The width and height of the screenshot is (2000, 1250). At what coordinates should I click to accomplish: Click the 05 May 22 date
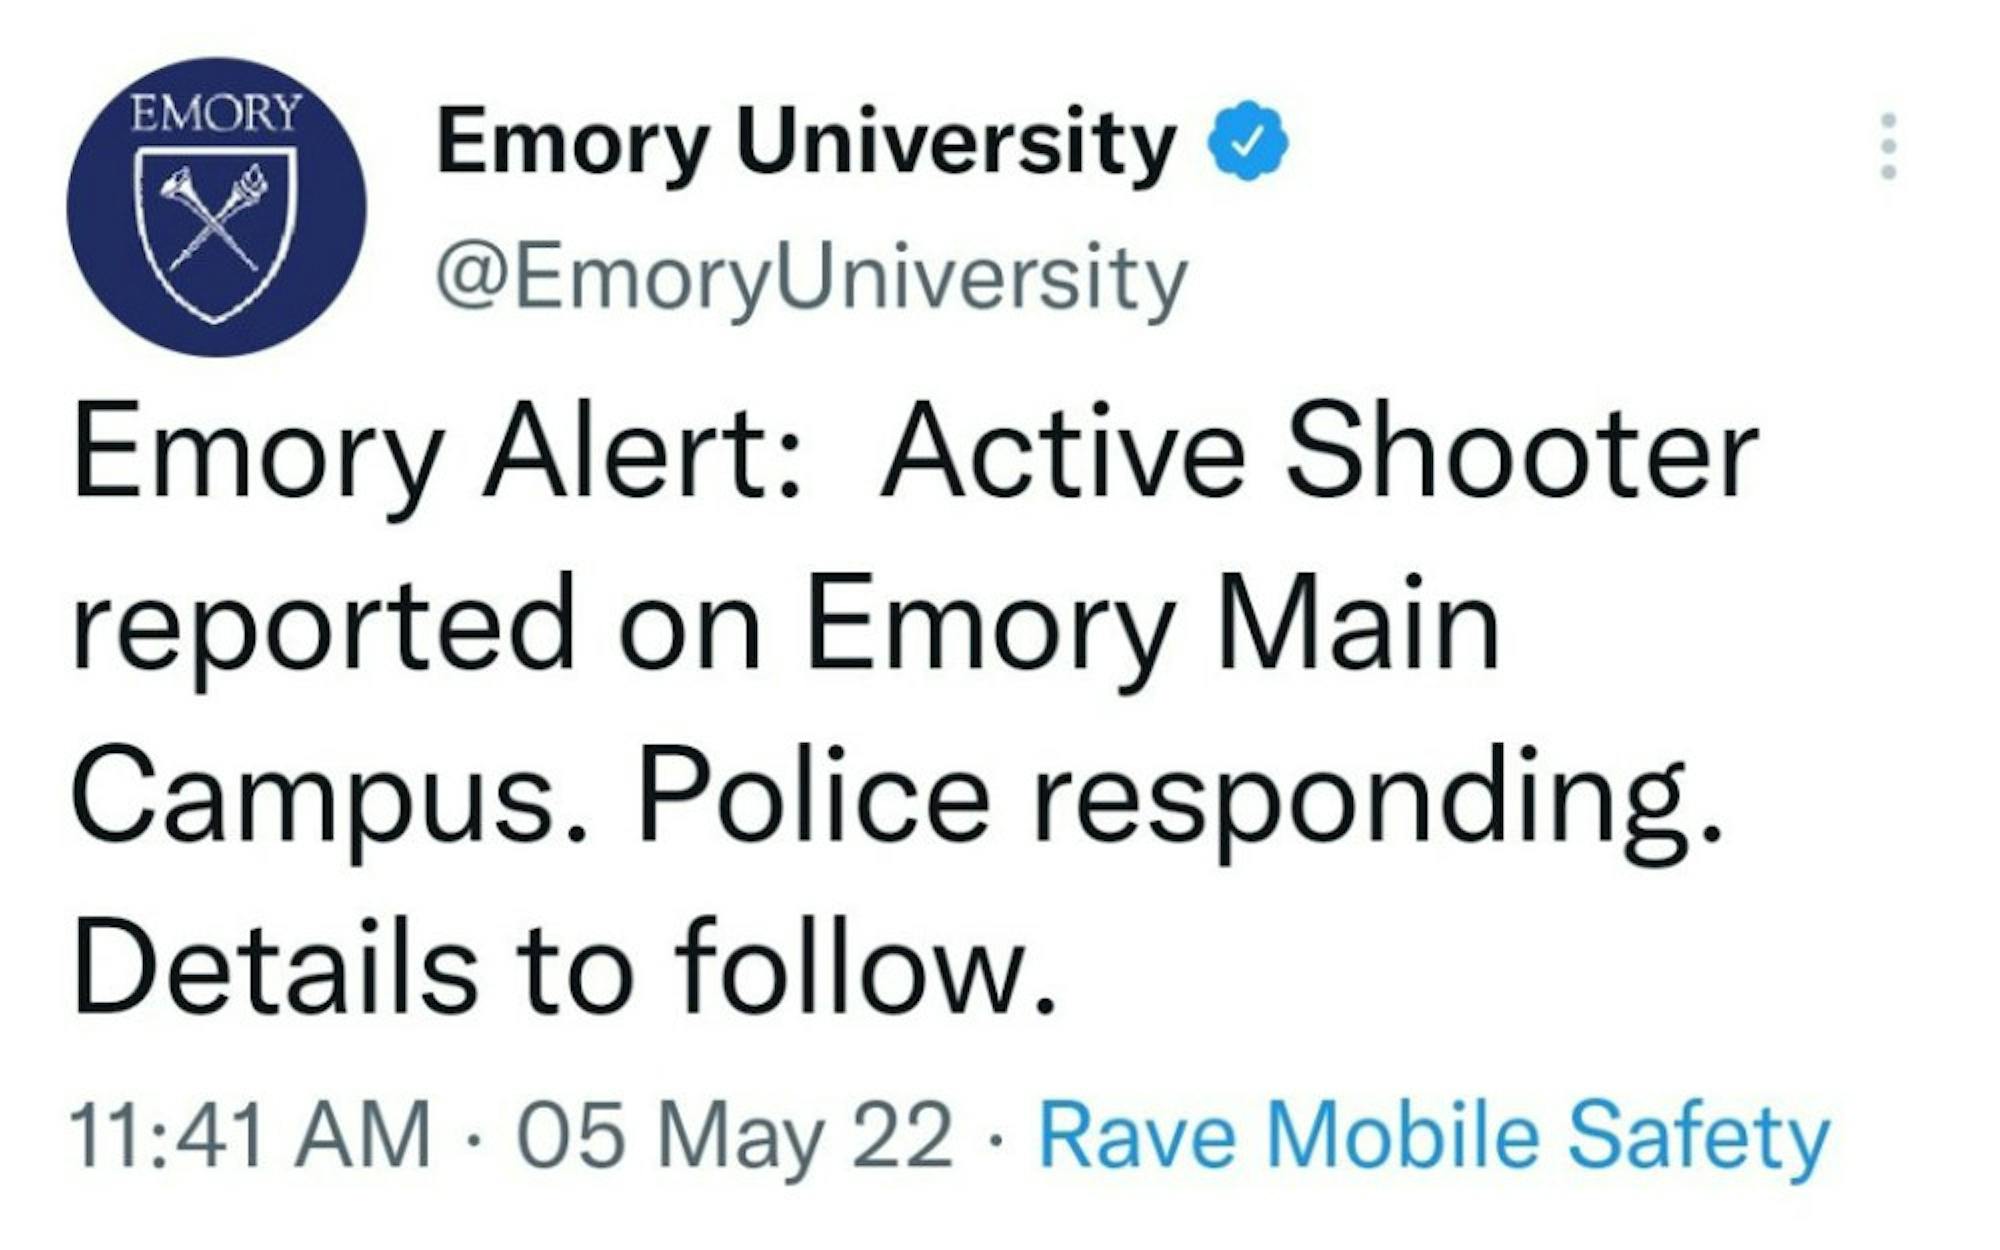coord(734,1135)
